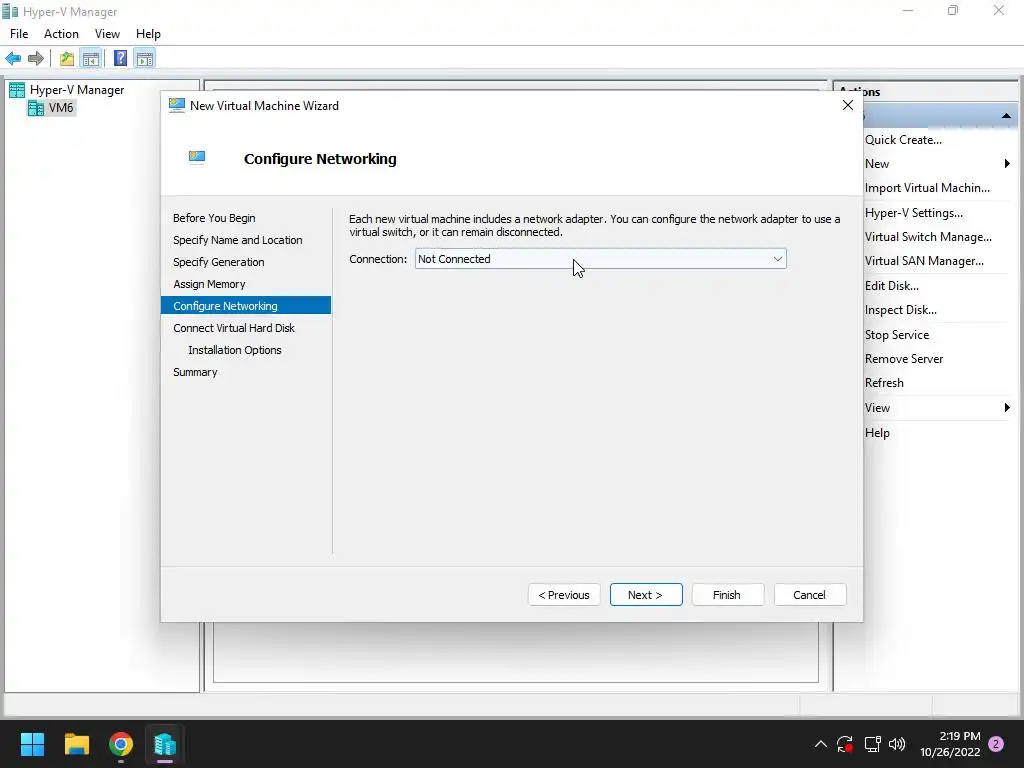Show hidden system tray icons
The width and height of the screenshot is (1024, 768).
[821, 744]
